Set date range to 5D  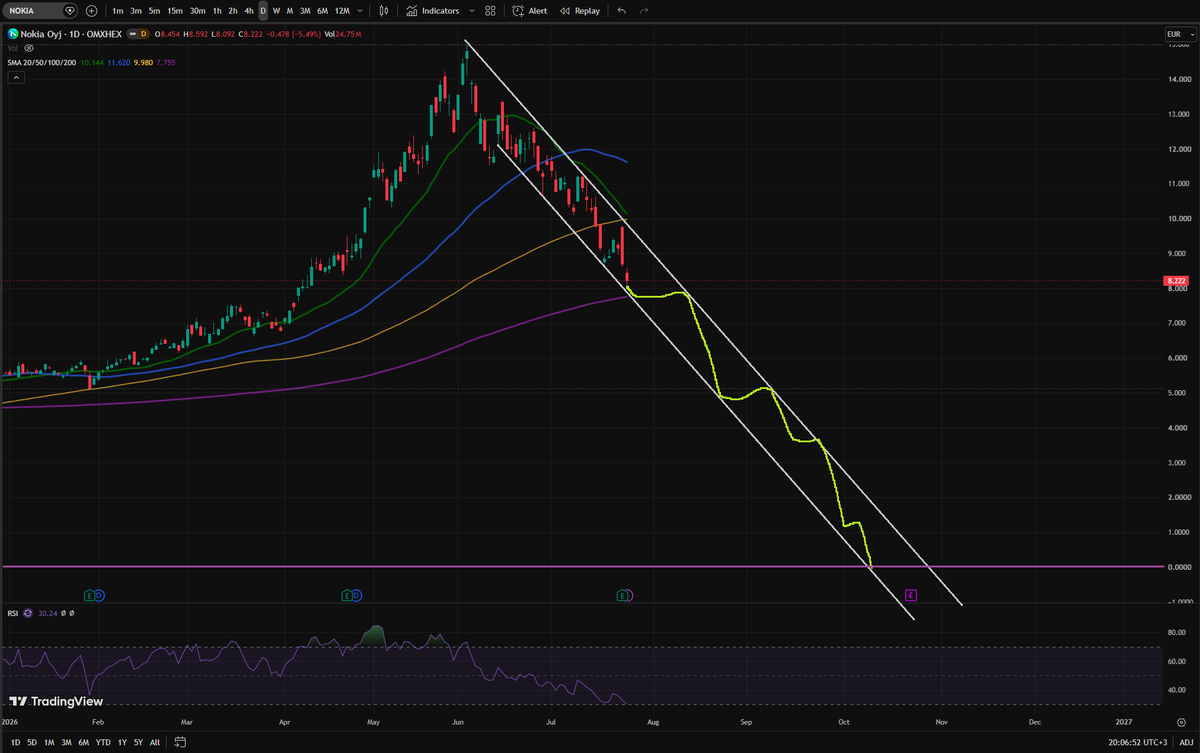coord(32,742)
